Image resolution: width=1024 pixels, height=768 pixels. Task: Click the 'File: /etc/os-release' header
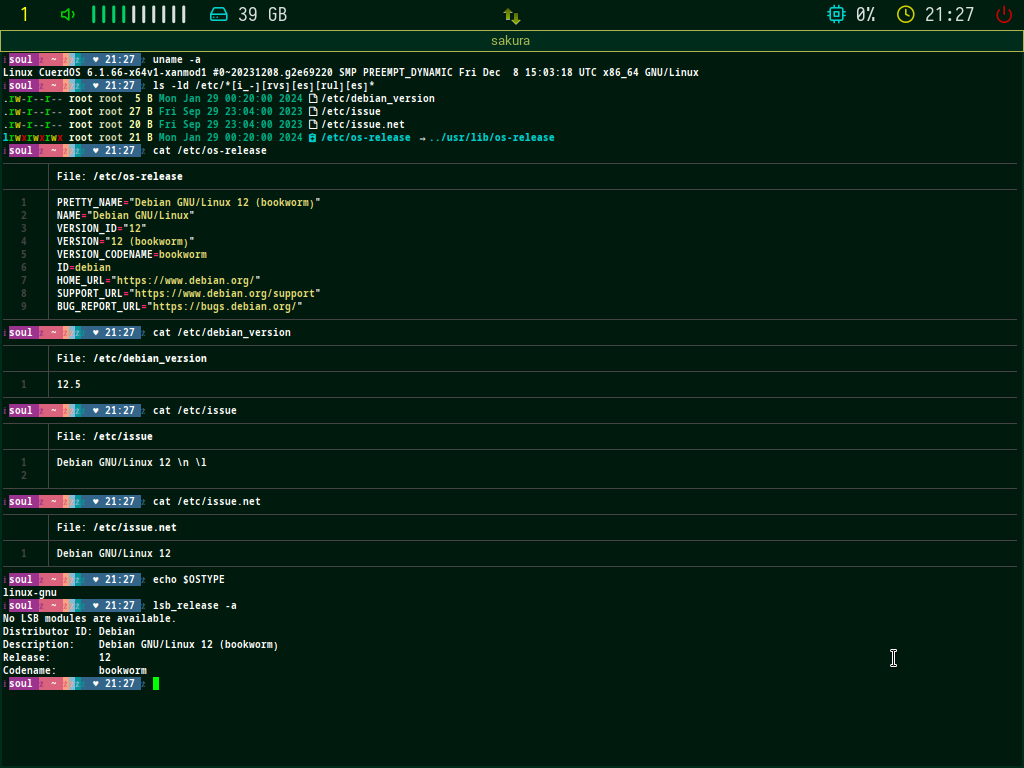120,176
